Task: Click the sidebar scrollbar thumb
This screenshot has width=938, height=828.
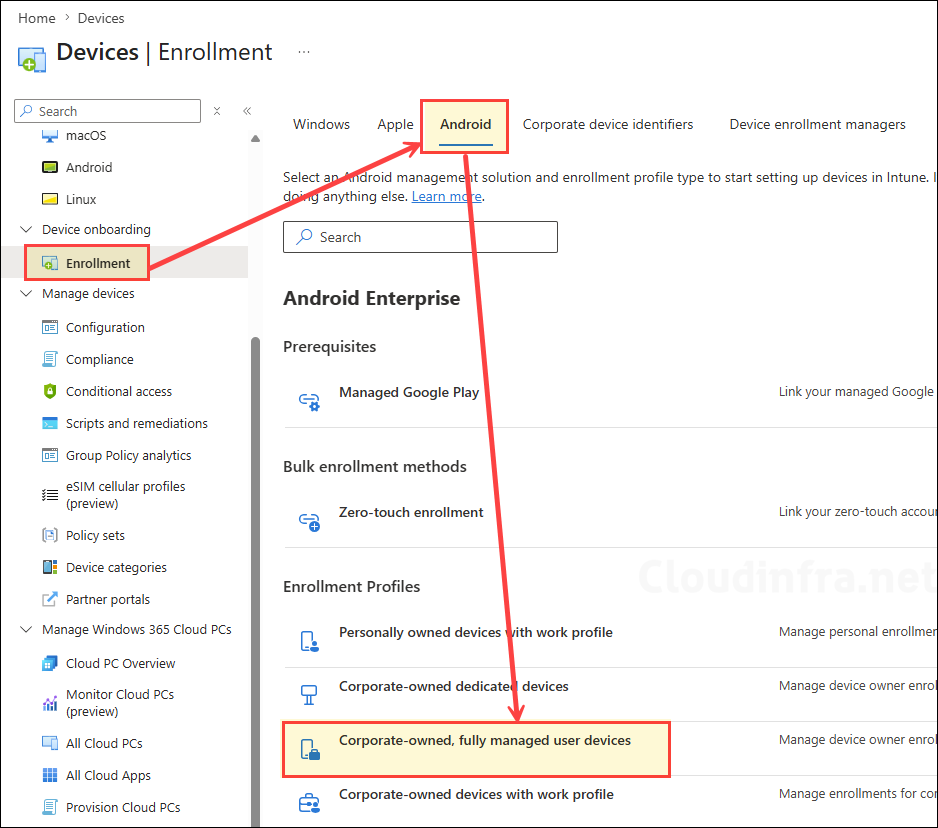Action: [255, 580]
